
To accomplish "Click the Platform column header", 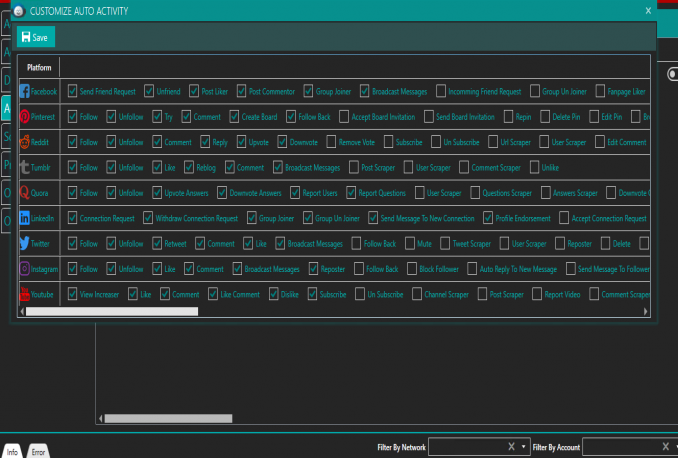I will (39, 68).
